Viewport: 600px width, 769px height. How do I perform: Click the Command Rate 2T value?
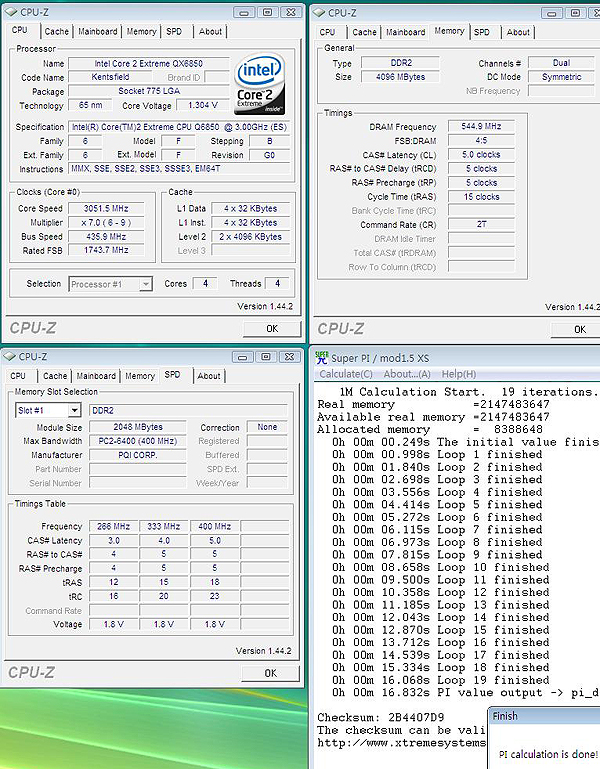click(481, 225)
